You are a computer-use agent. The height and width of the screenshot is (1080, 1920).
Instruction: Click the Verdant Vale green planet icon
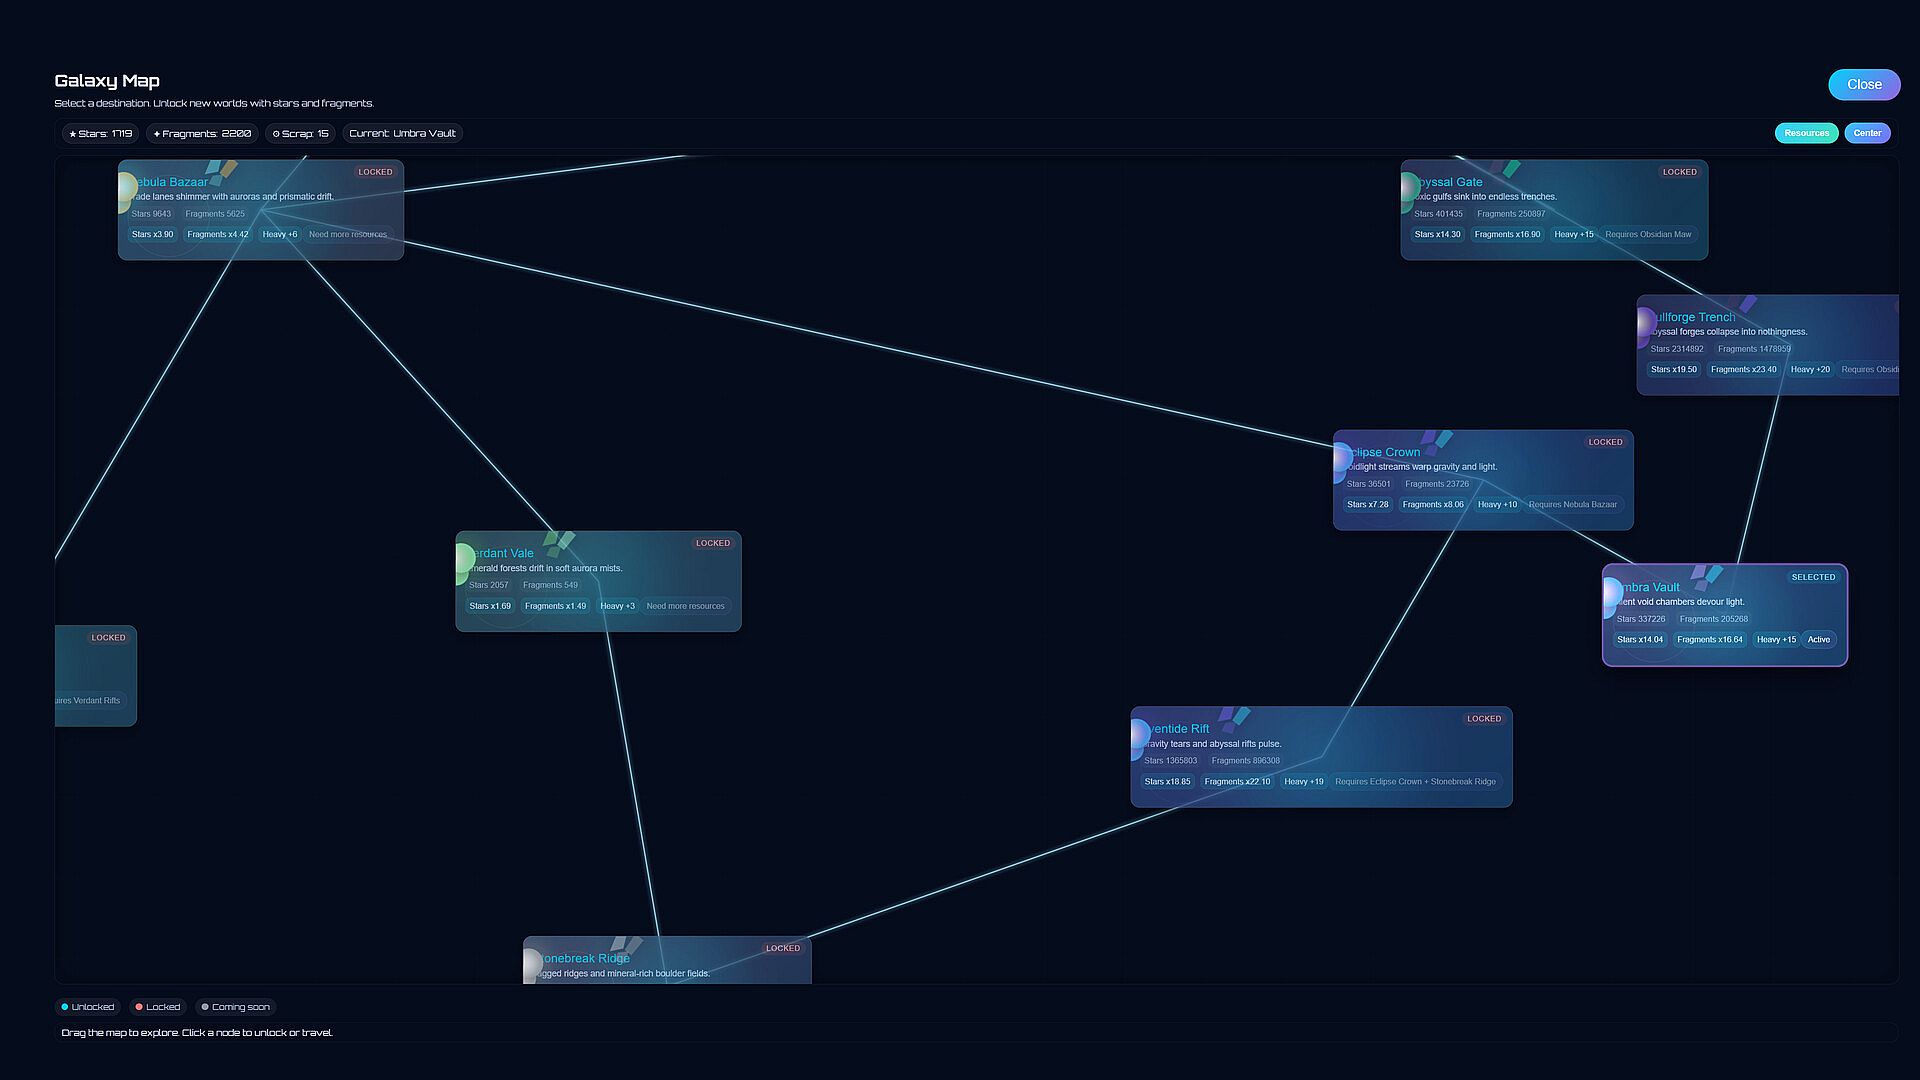click(464, 560)
